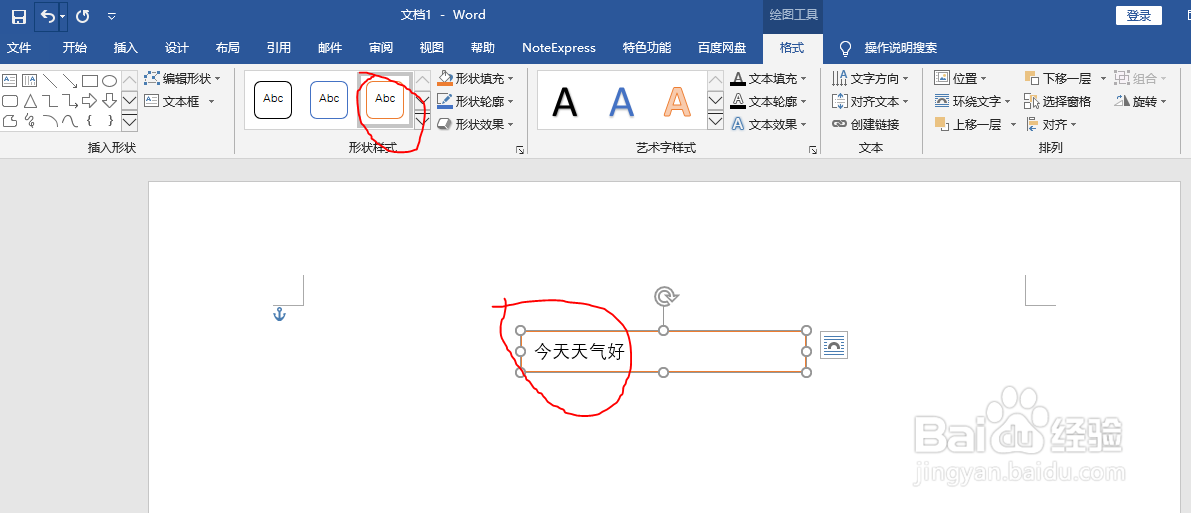Screen dimensions: 1191x513
Task: Open the 形状轮廓 color dropdown
Action: click(476, 101)
